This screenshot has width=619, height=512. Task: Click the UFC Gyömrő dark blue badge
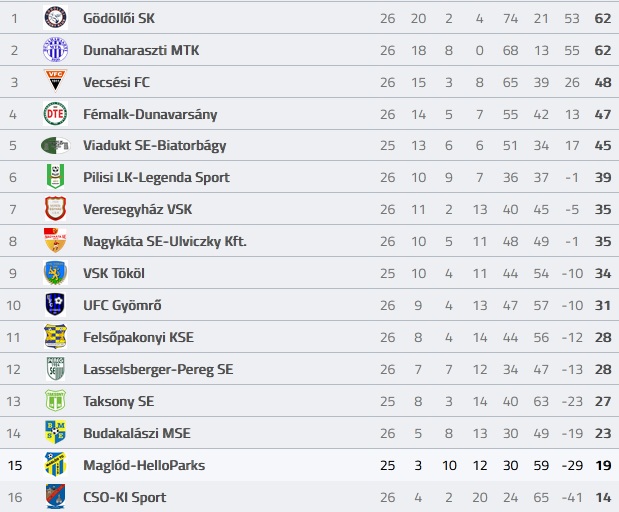[x=55, y=304]
